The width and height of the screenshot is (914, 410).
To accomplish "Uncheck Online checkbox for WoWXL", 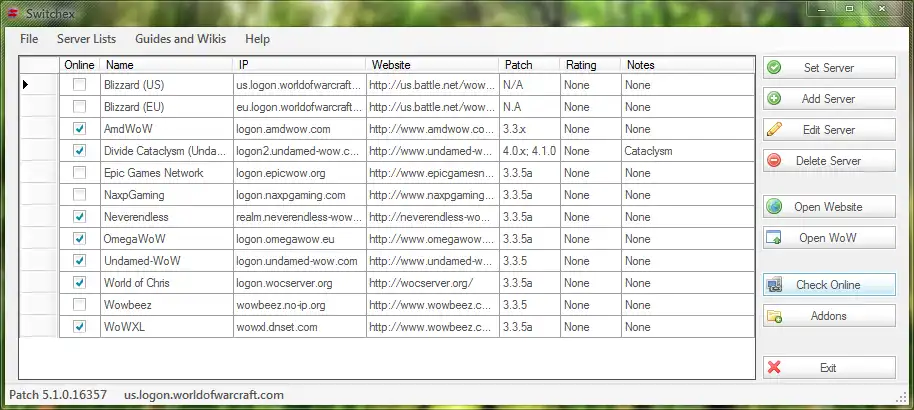I will (79, 327).
